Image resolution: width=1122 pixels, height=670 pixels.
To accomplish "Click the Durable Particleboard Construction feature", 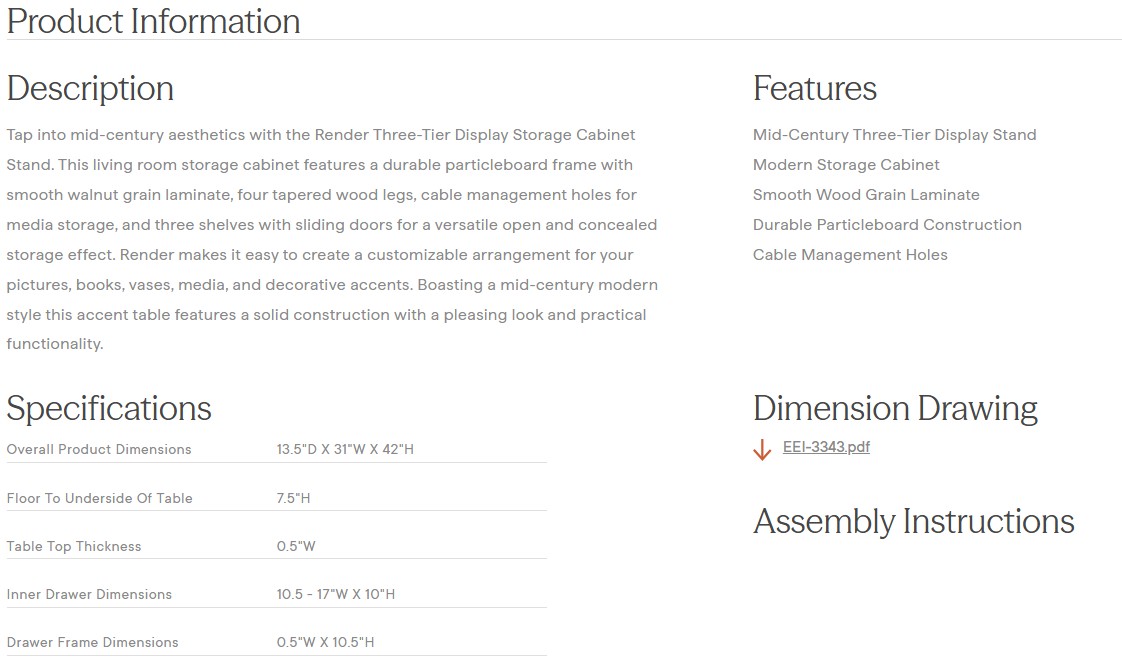I will click(887, 225).
